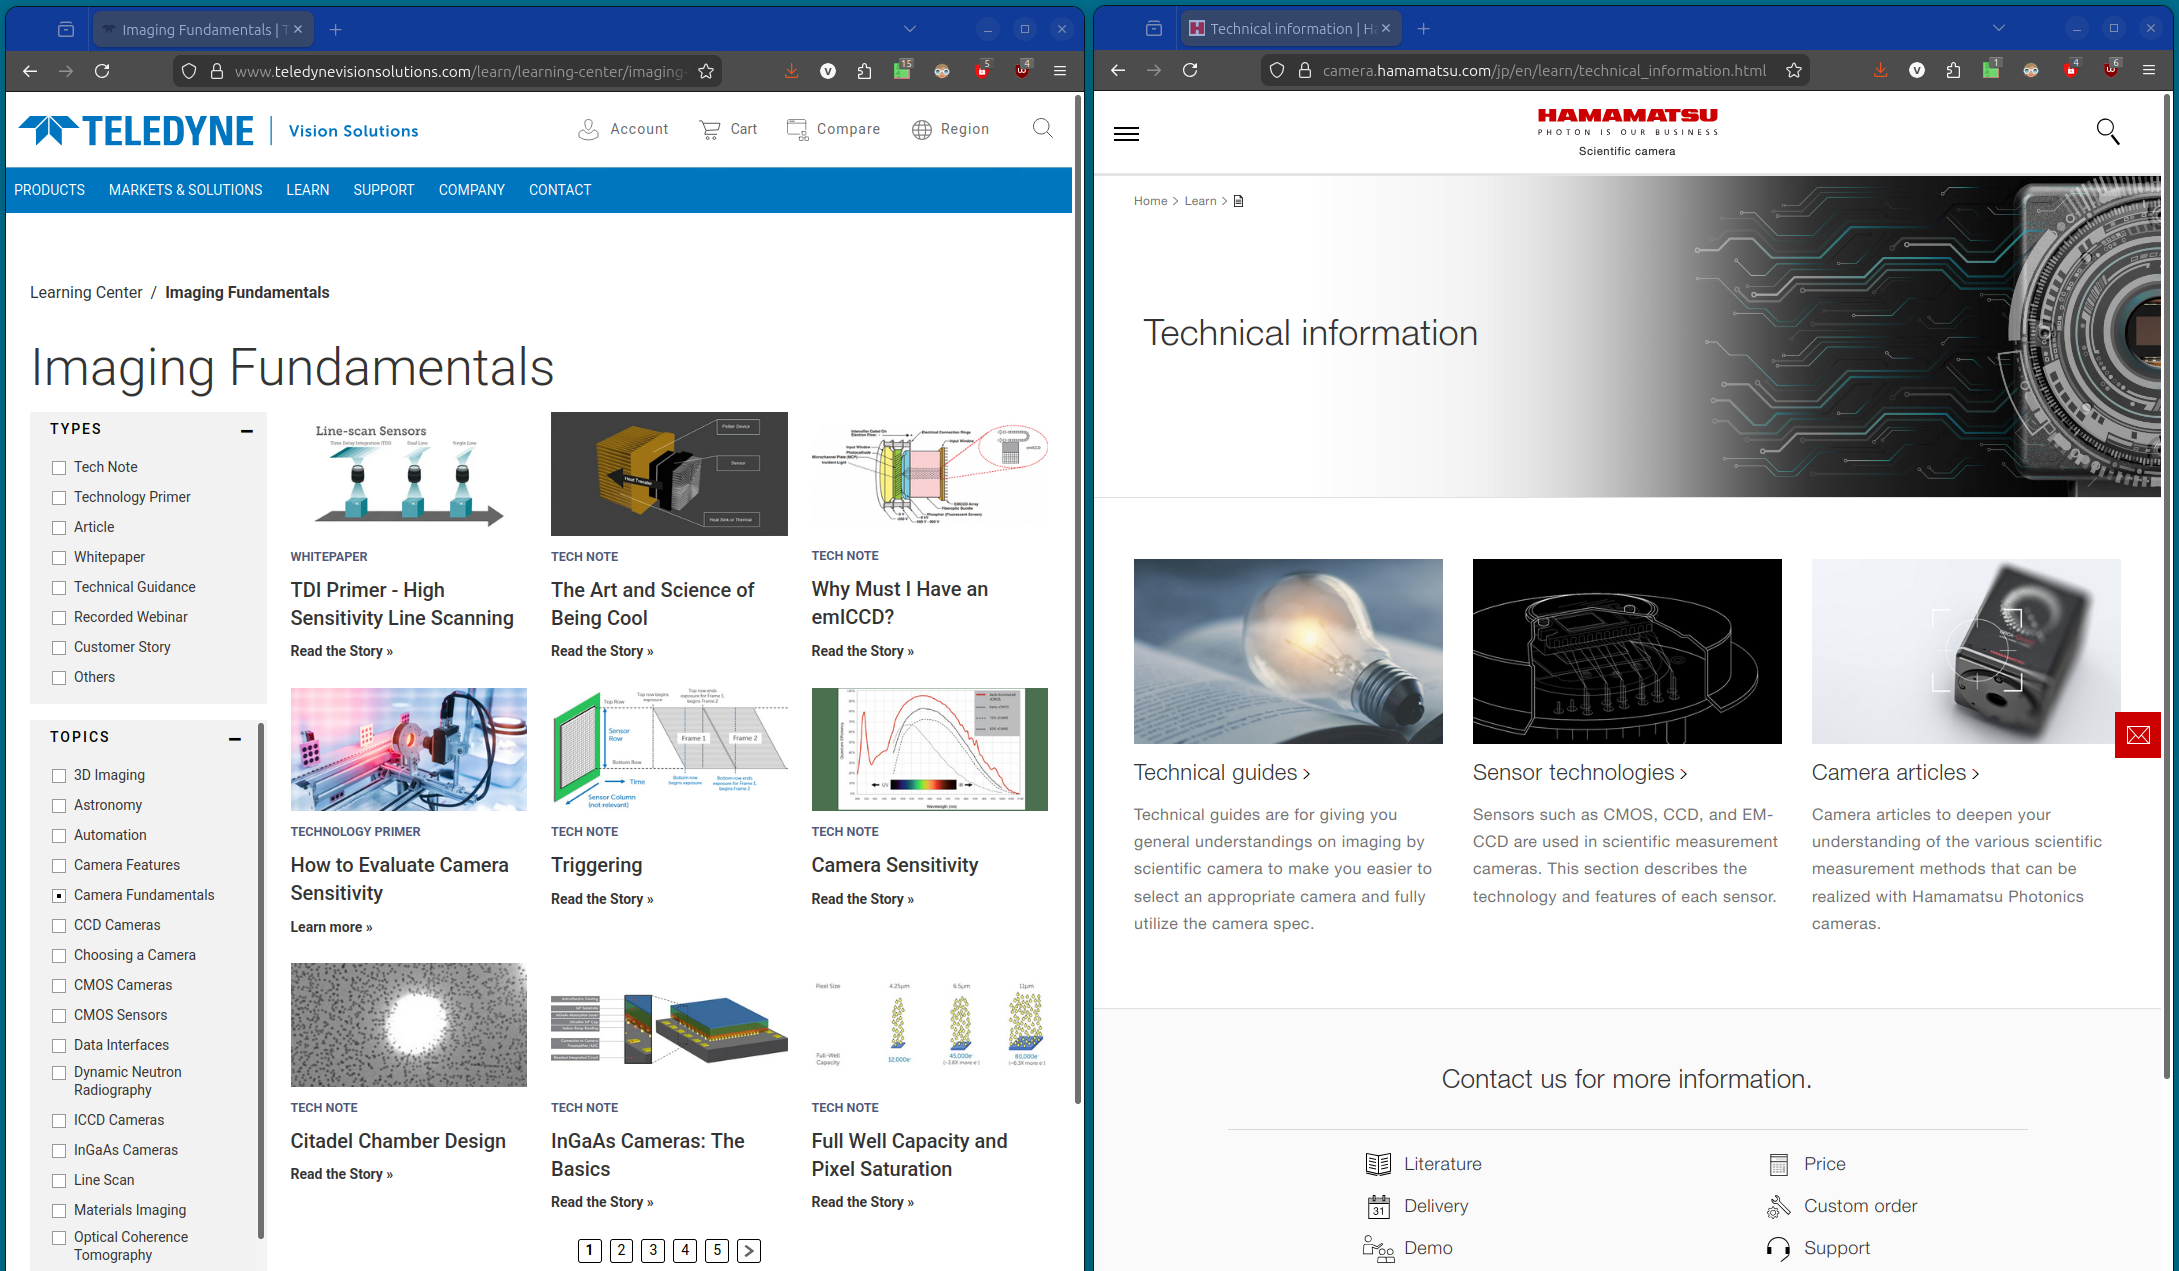Check the Tech Note checkbox
Viewport: 2179px width, 1271px height.
pyautogui.click(x=59, y=468)
